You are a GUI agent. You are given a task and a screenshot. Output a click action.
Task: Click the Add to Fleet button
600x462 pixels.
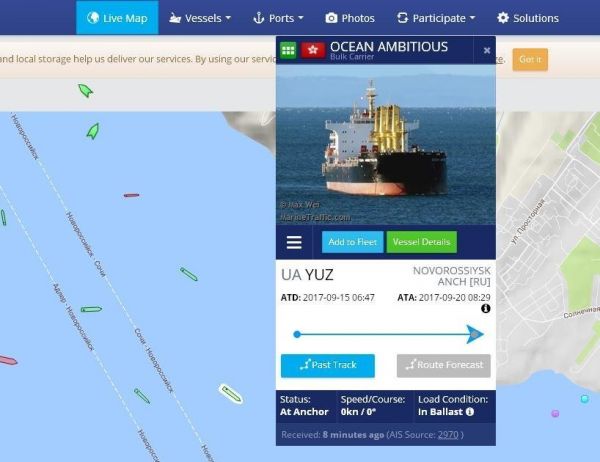coord(352,242)
